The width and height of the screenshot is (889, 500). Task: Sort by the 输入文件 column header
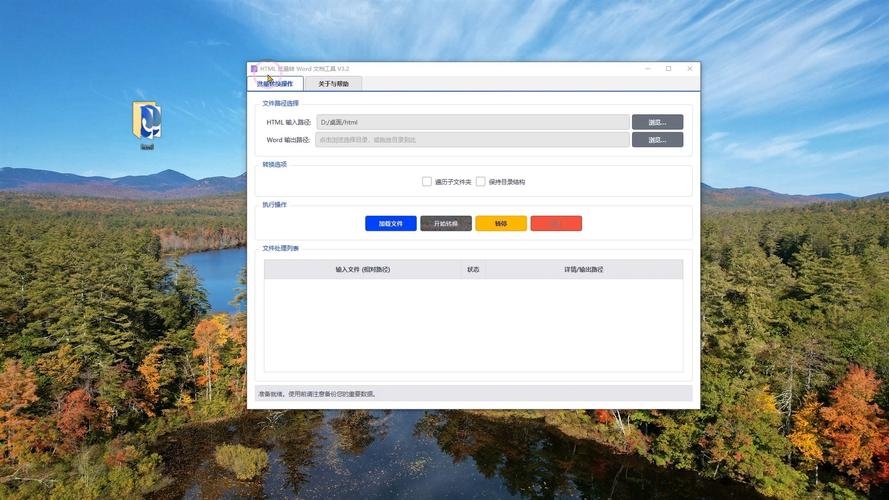[x=363, y=269]
